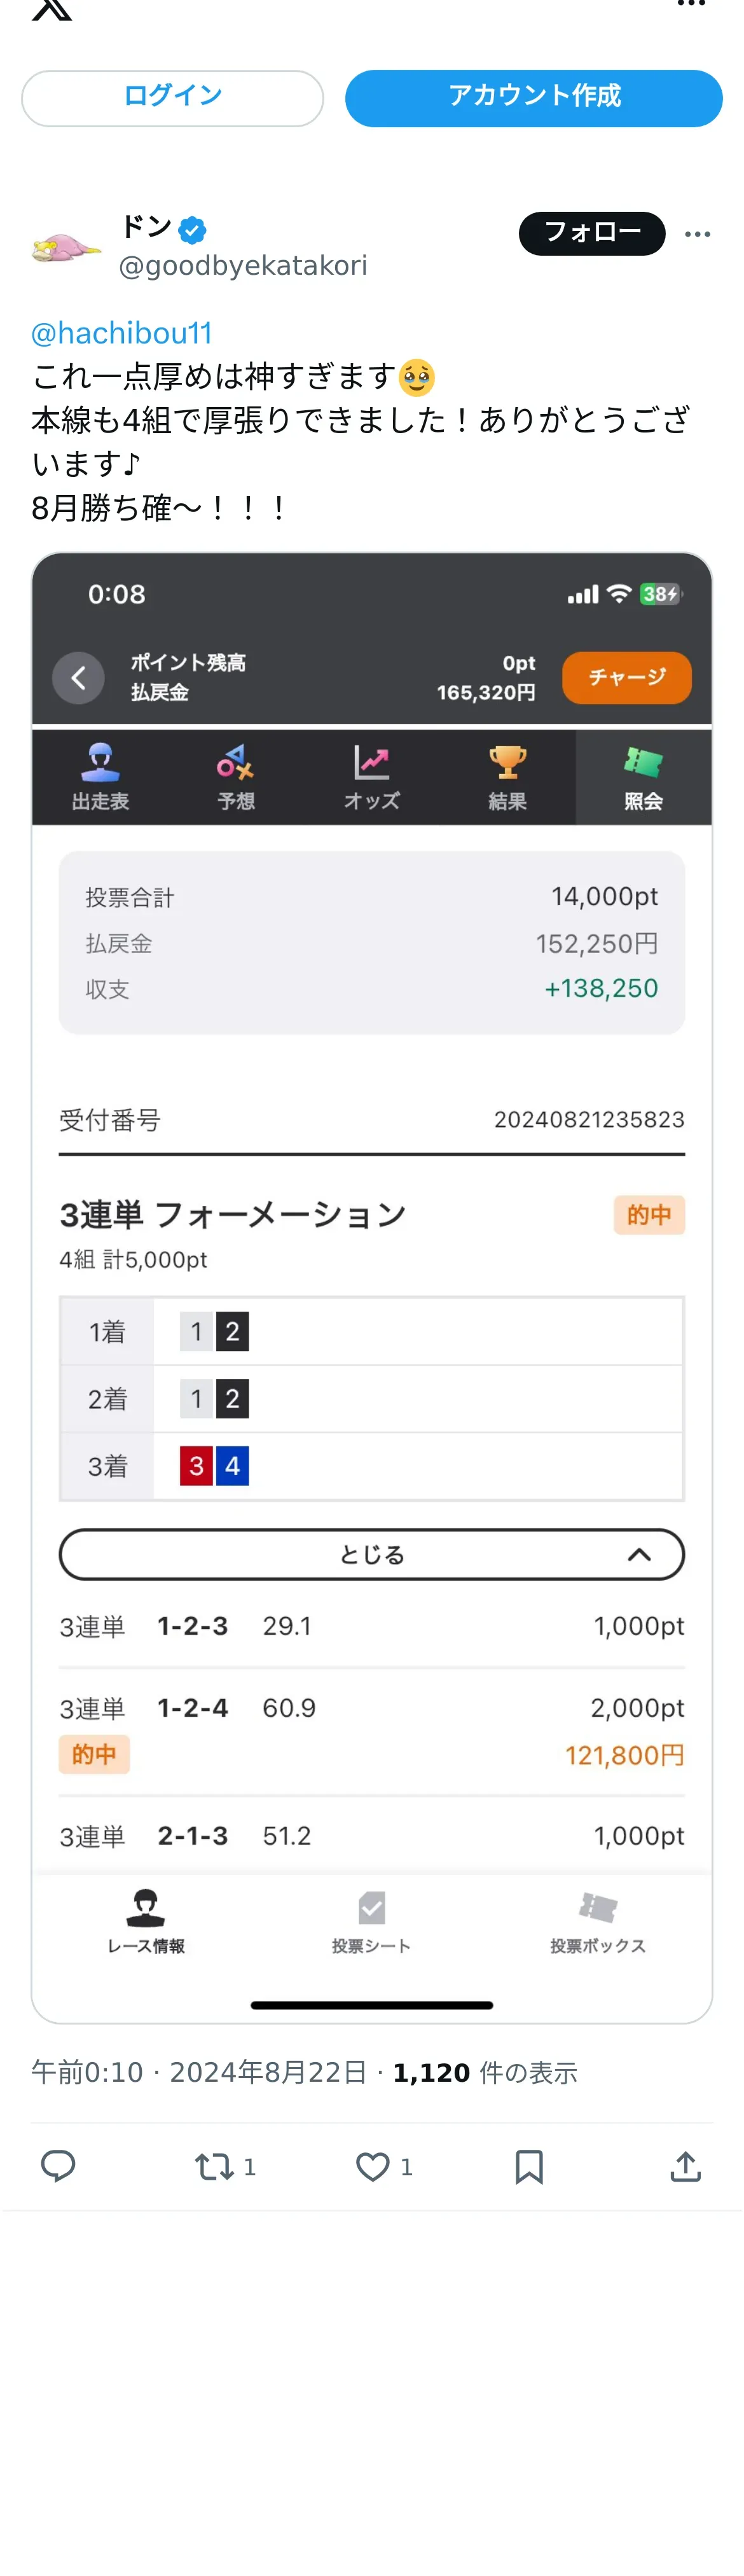Open the three-dot menu beside フォロー
744x2576 pixels.
point(697,233)
